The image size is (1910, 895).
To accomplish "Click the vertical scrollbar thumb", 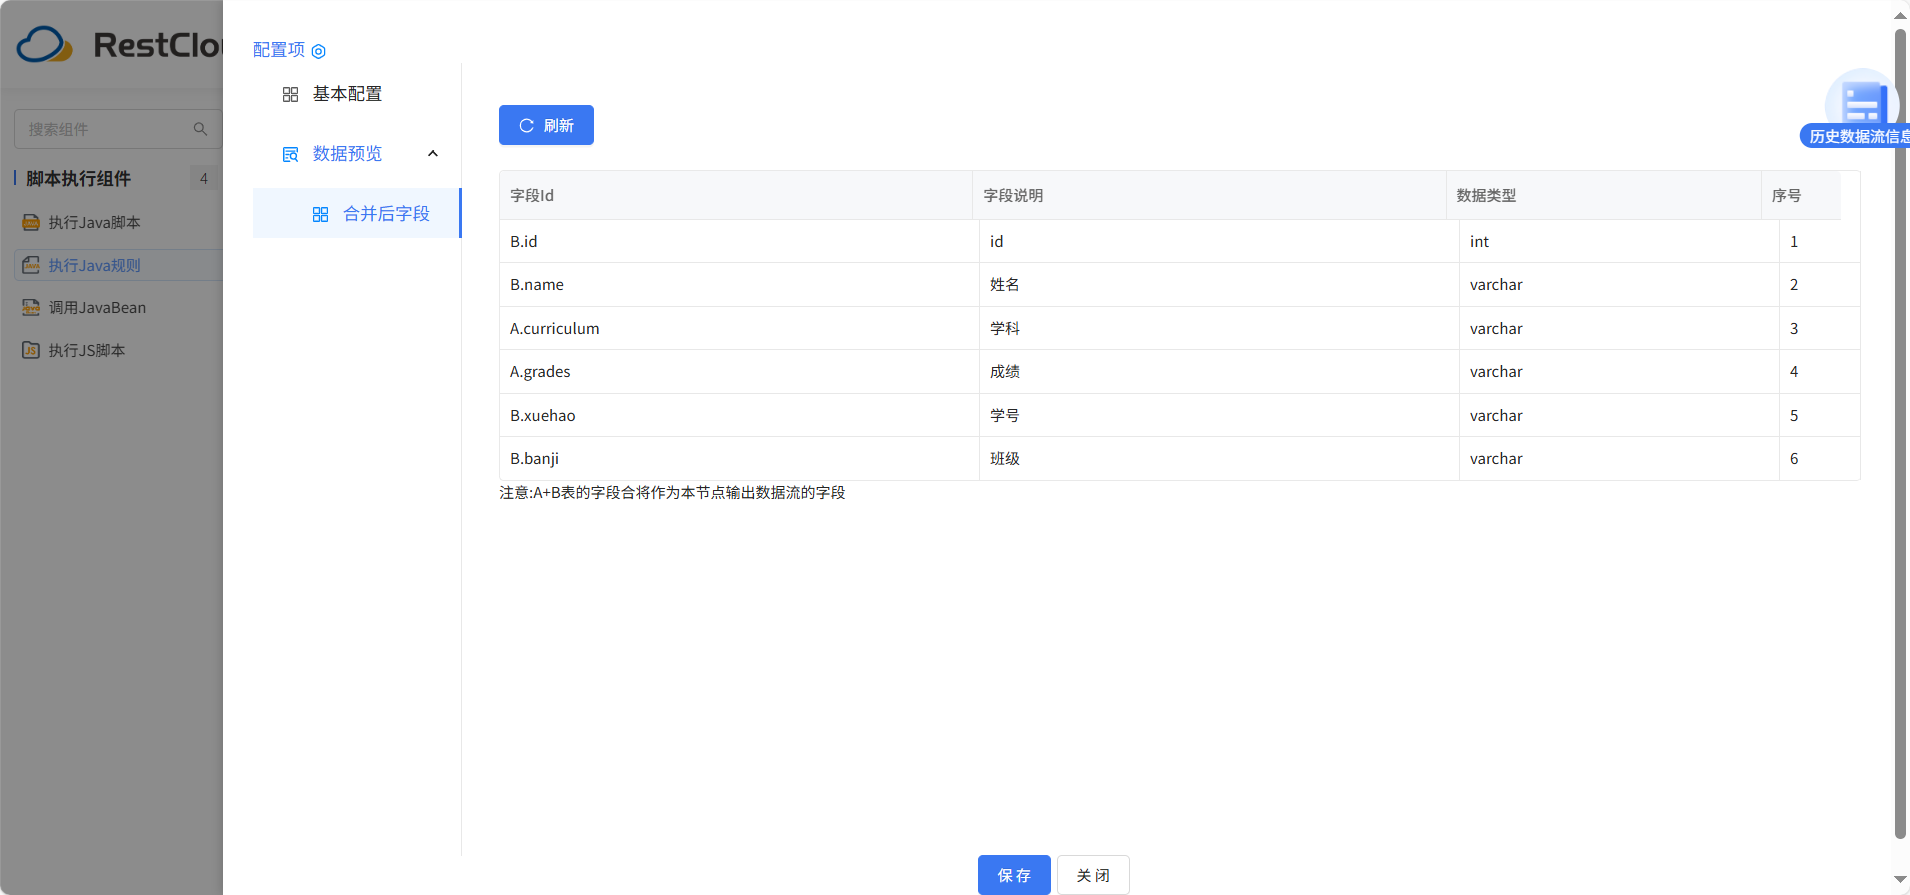I will (x=1900, y=434).
